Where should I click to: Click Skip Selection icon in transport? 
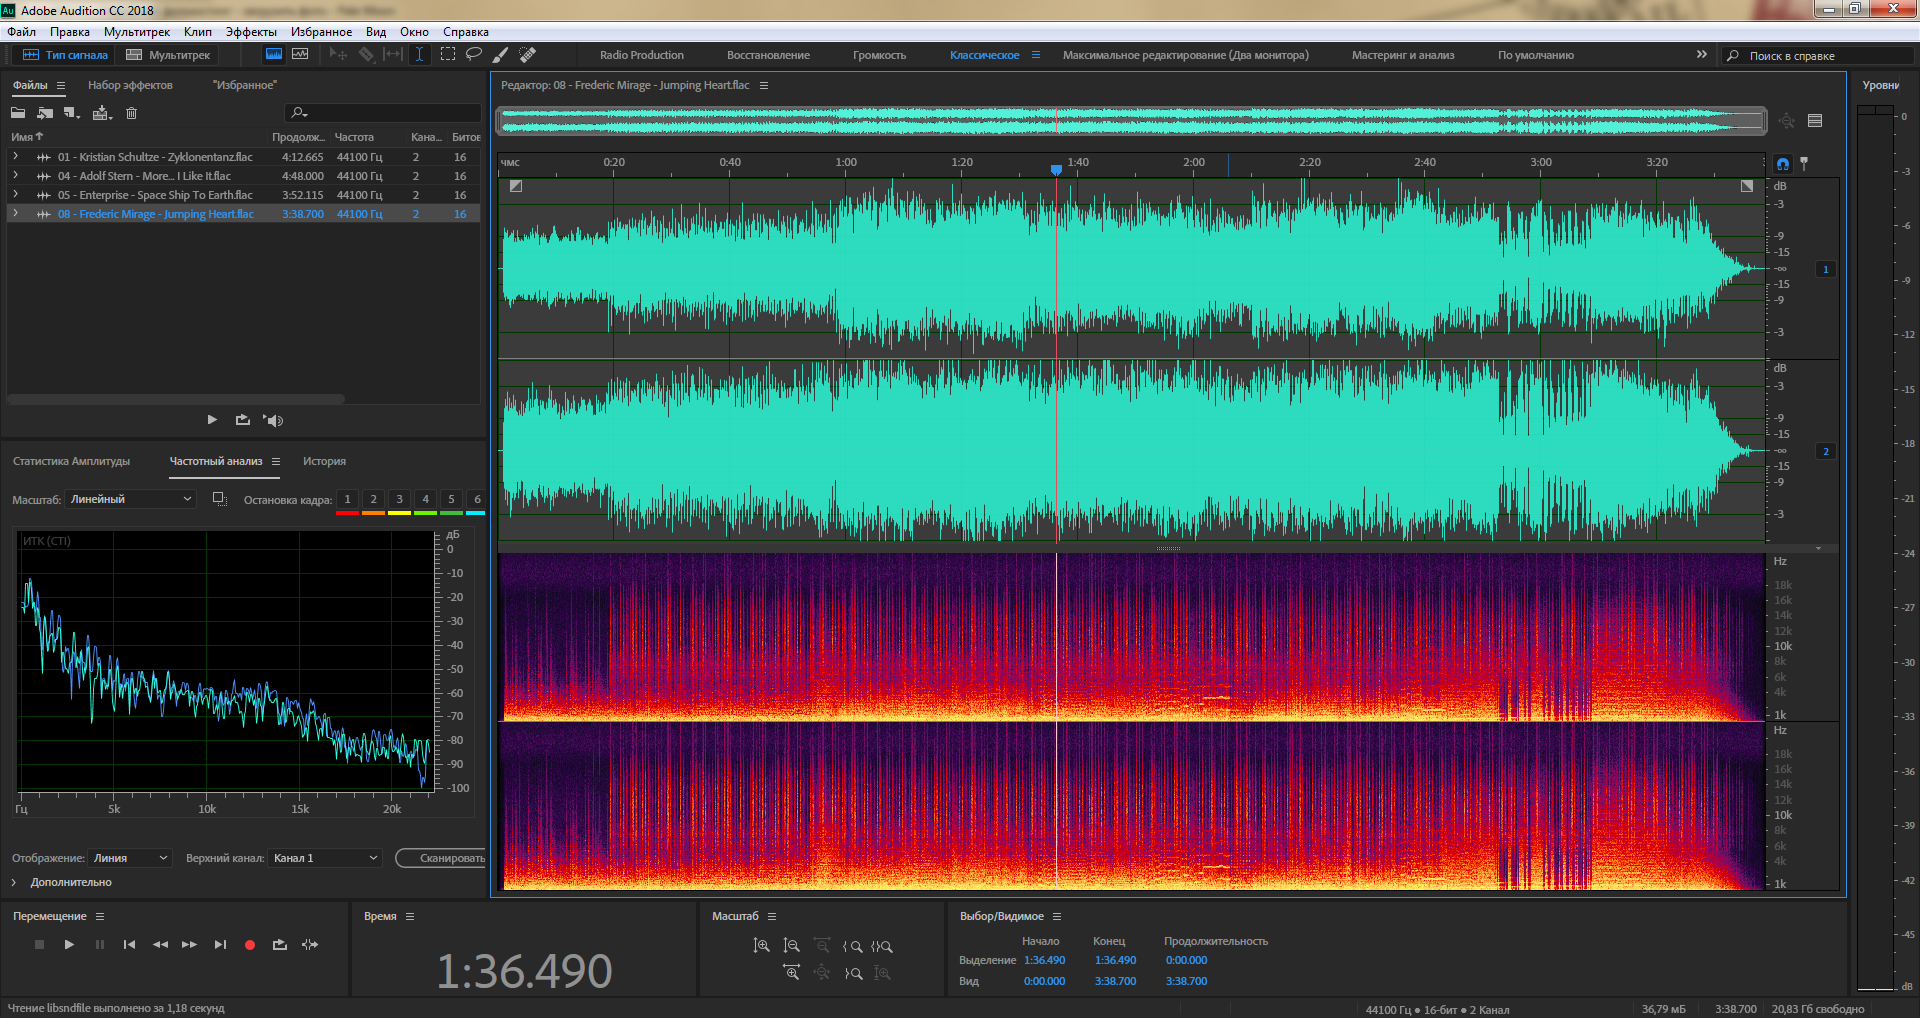[x=310, y=944]
